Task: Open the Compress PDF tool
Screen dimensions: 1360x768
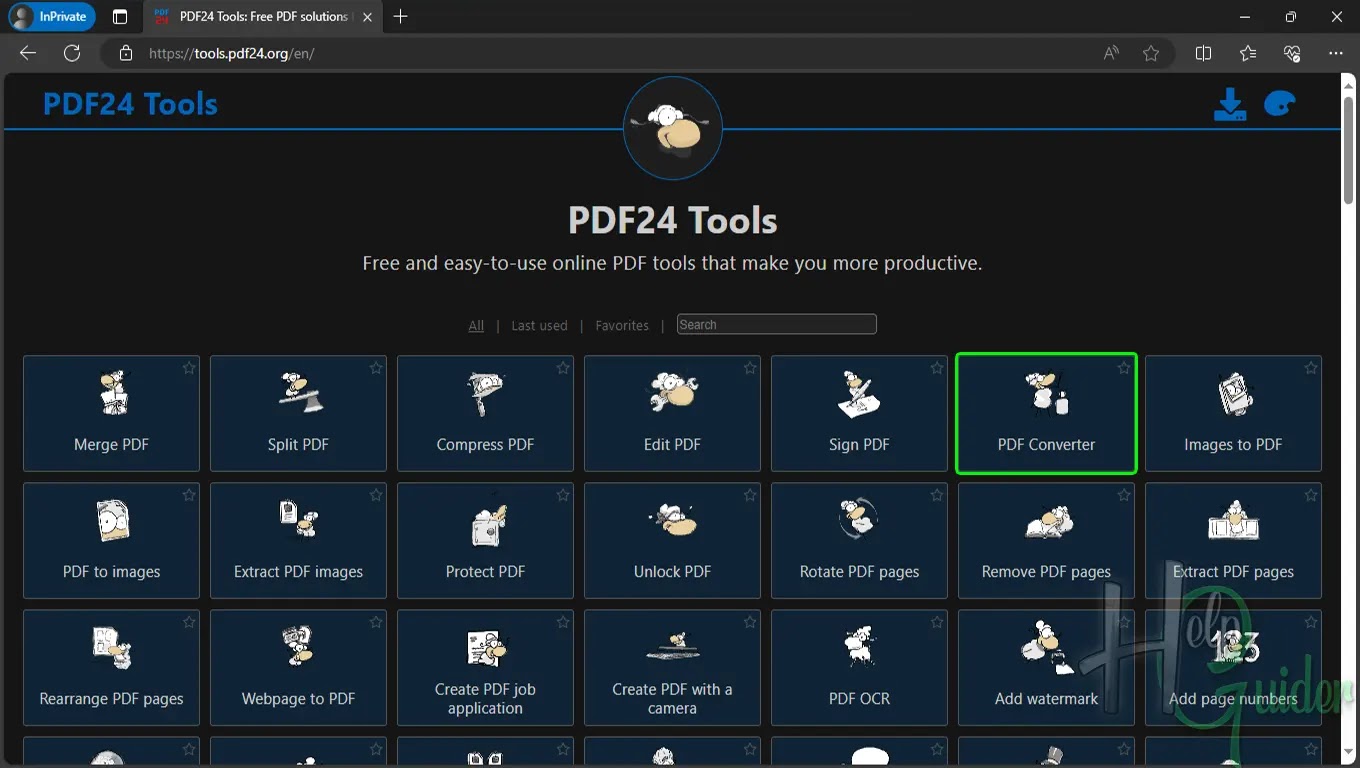Action: pyautogui.click(x=485, y=413)
